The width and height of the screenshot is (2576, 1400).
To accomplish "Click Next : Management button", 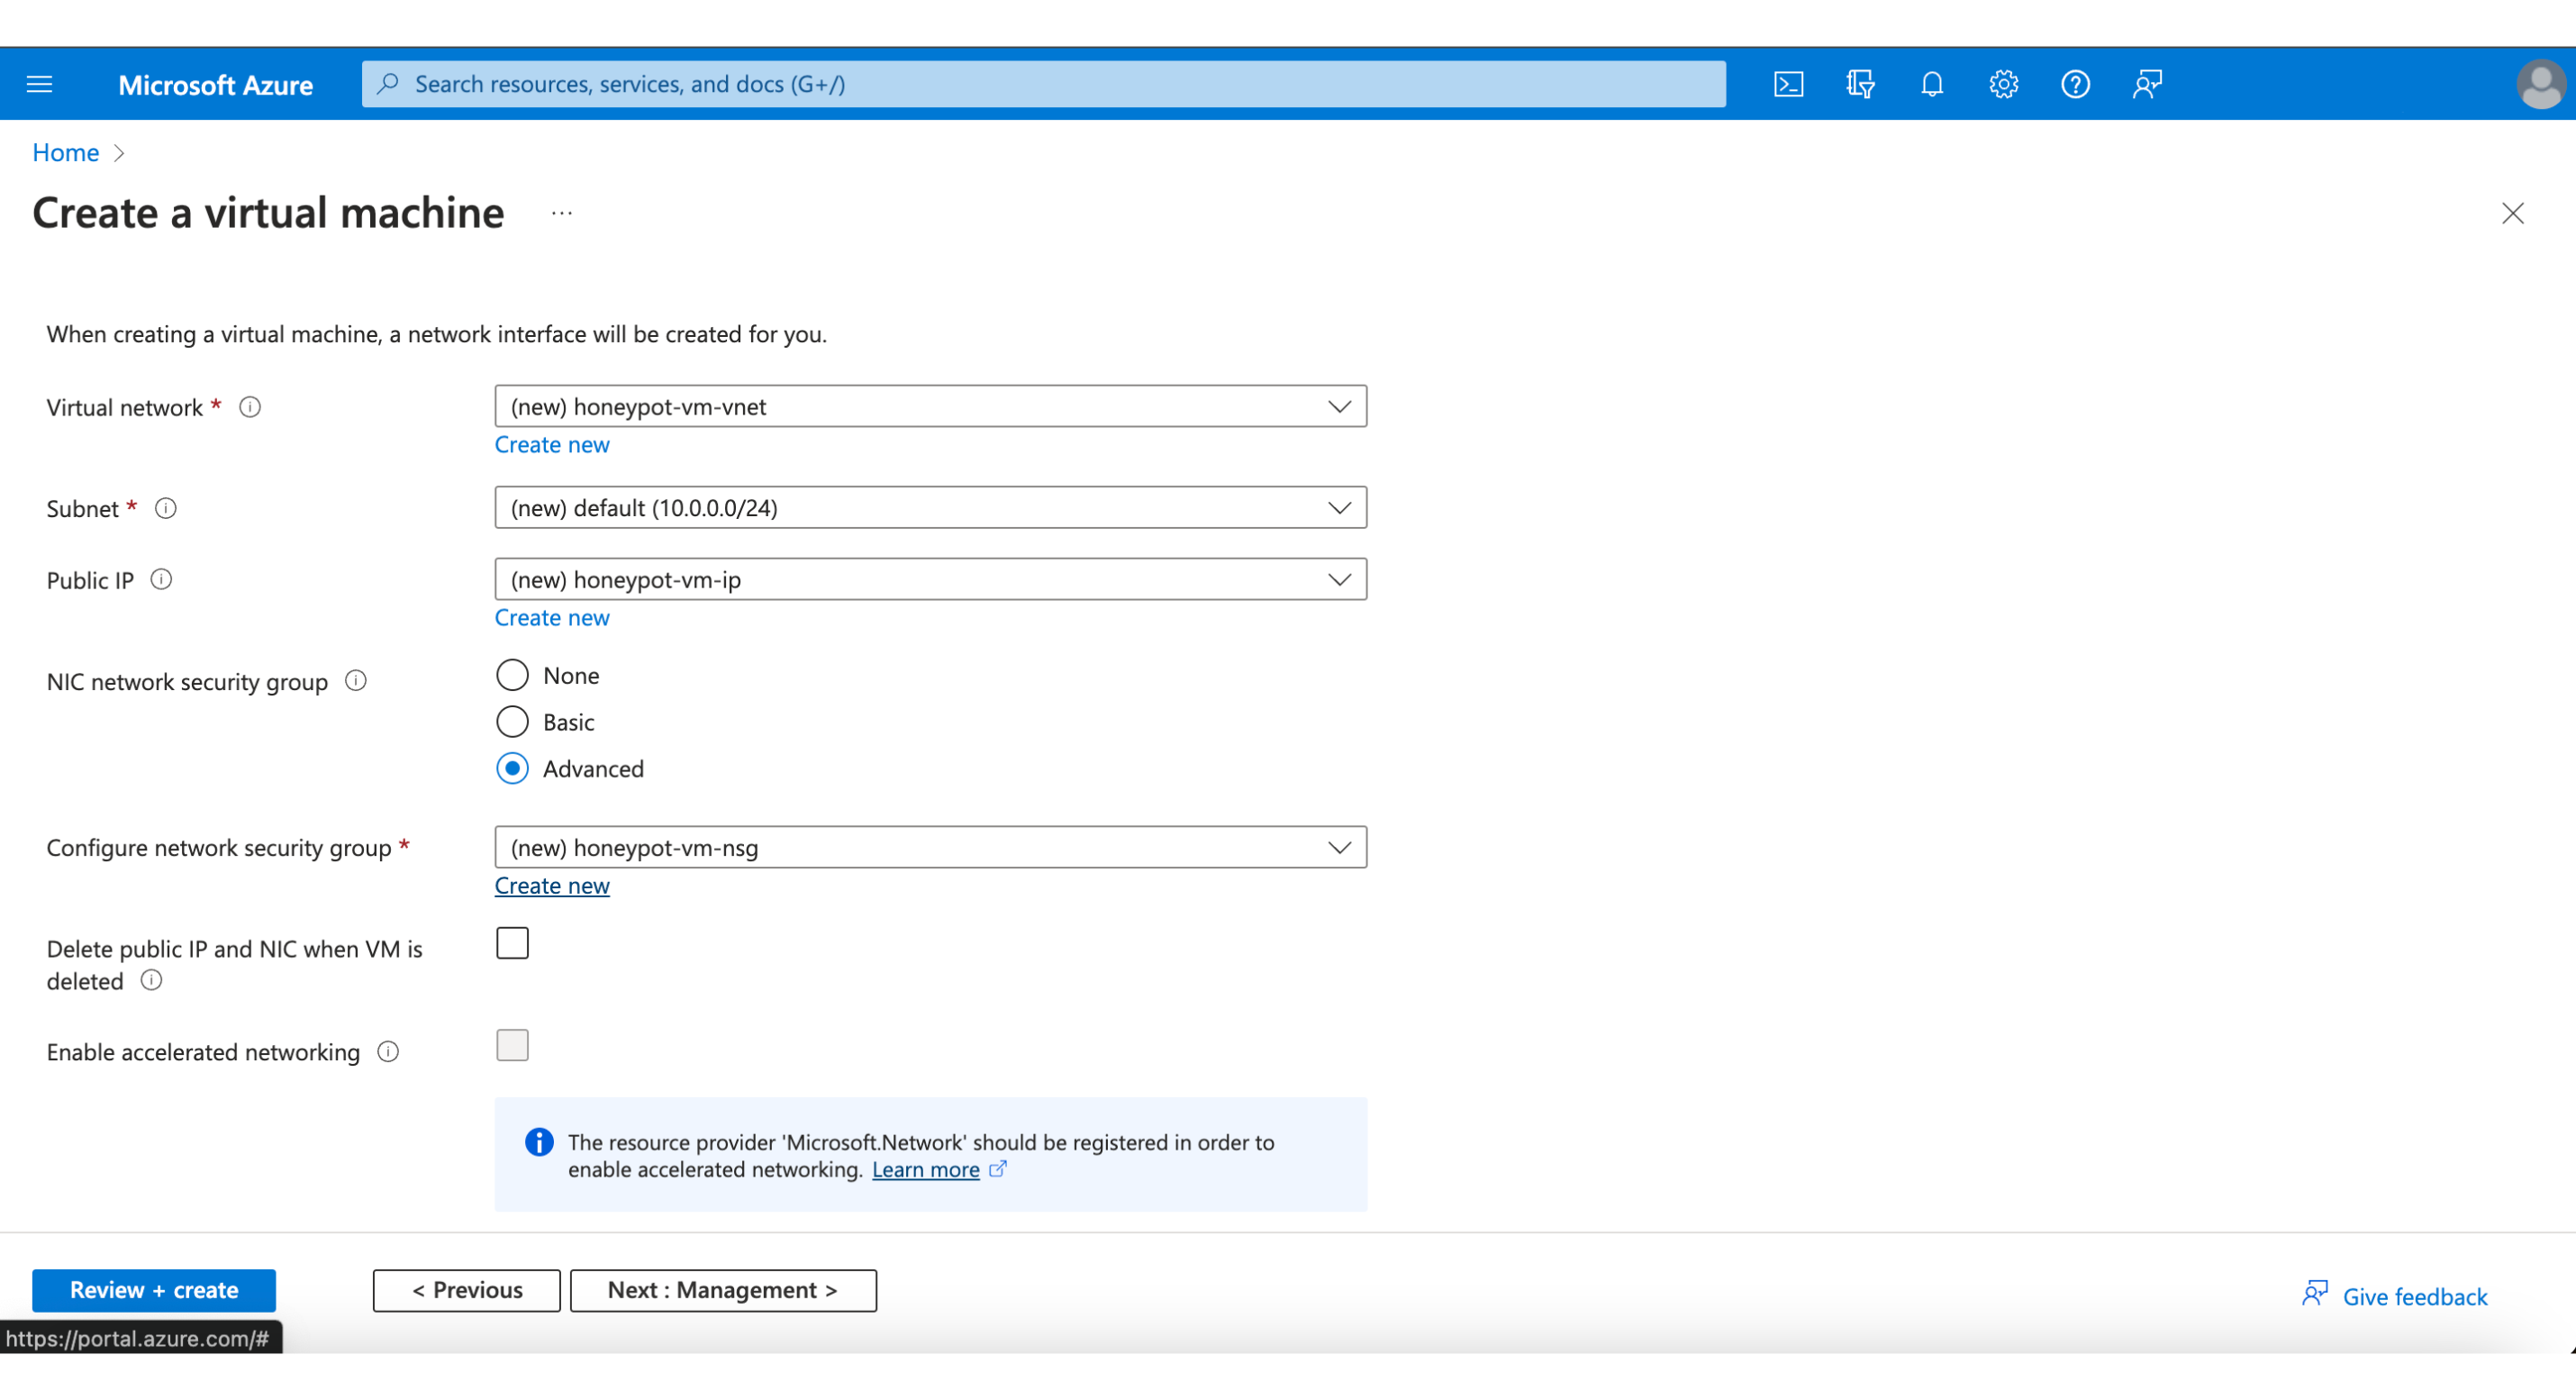I will [x=722, y=1291].
